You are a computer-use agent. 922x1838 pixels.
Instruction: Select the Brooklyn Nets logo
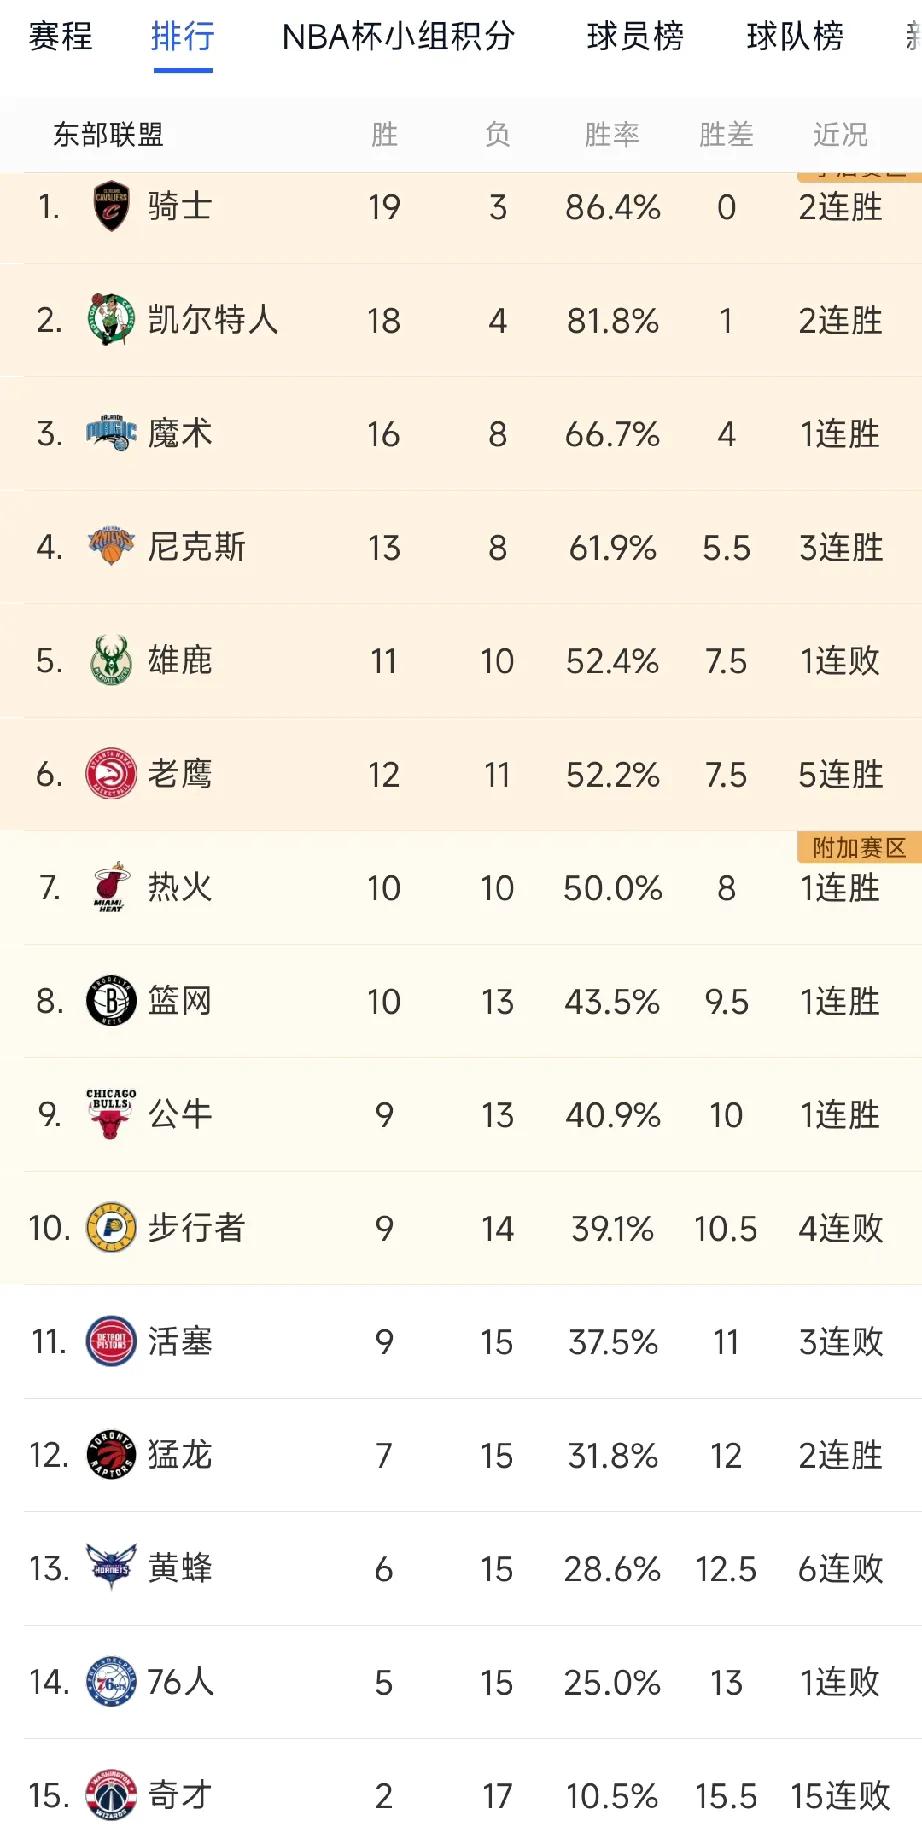point(111,1001)
